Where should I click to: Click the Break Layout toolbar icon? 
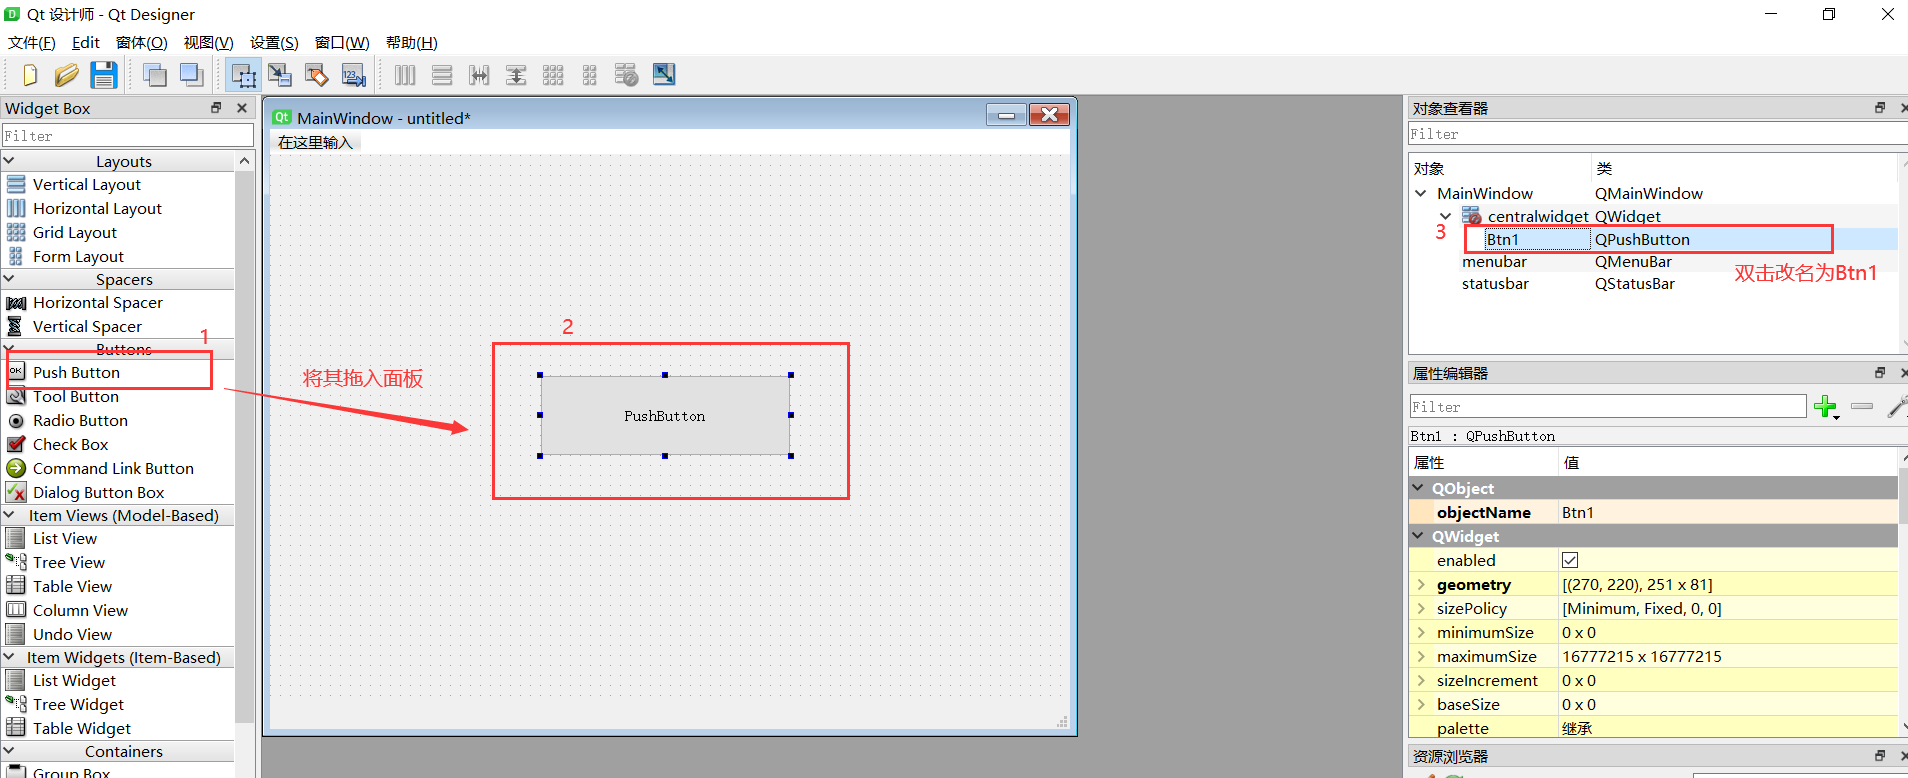[627, 75]
